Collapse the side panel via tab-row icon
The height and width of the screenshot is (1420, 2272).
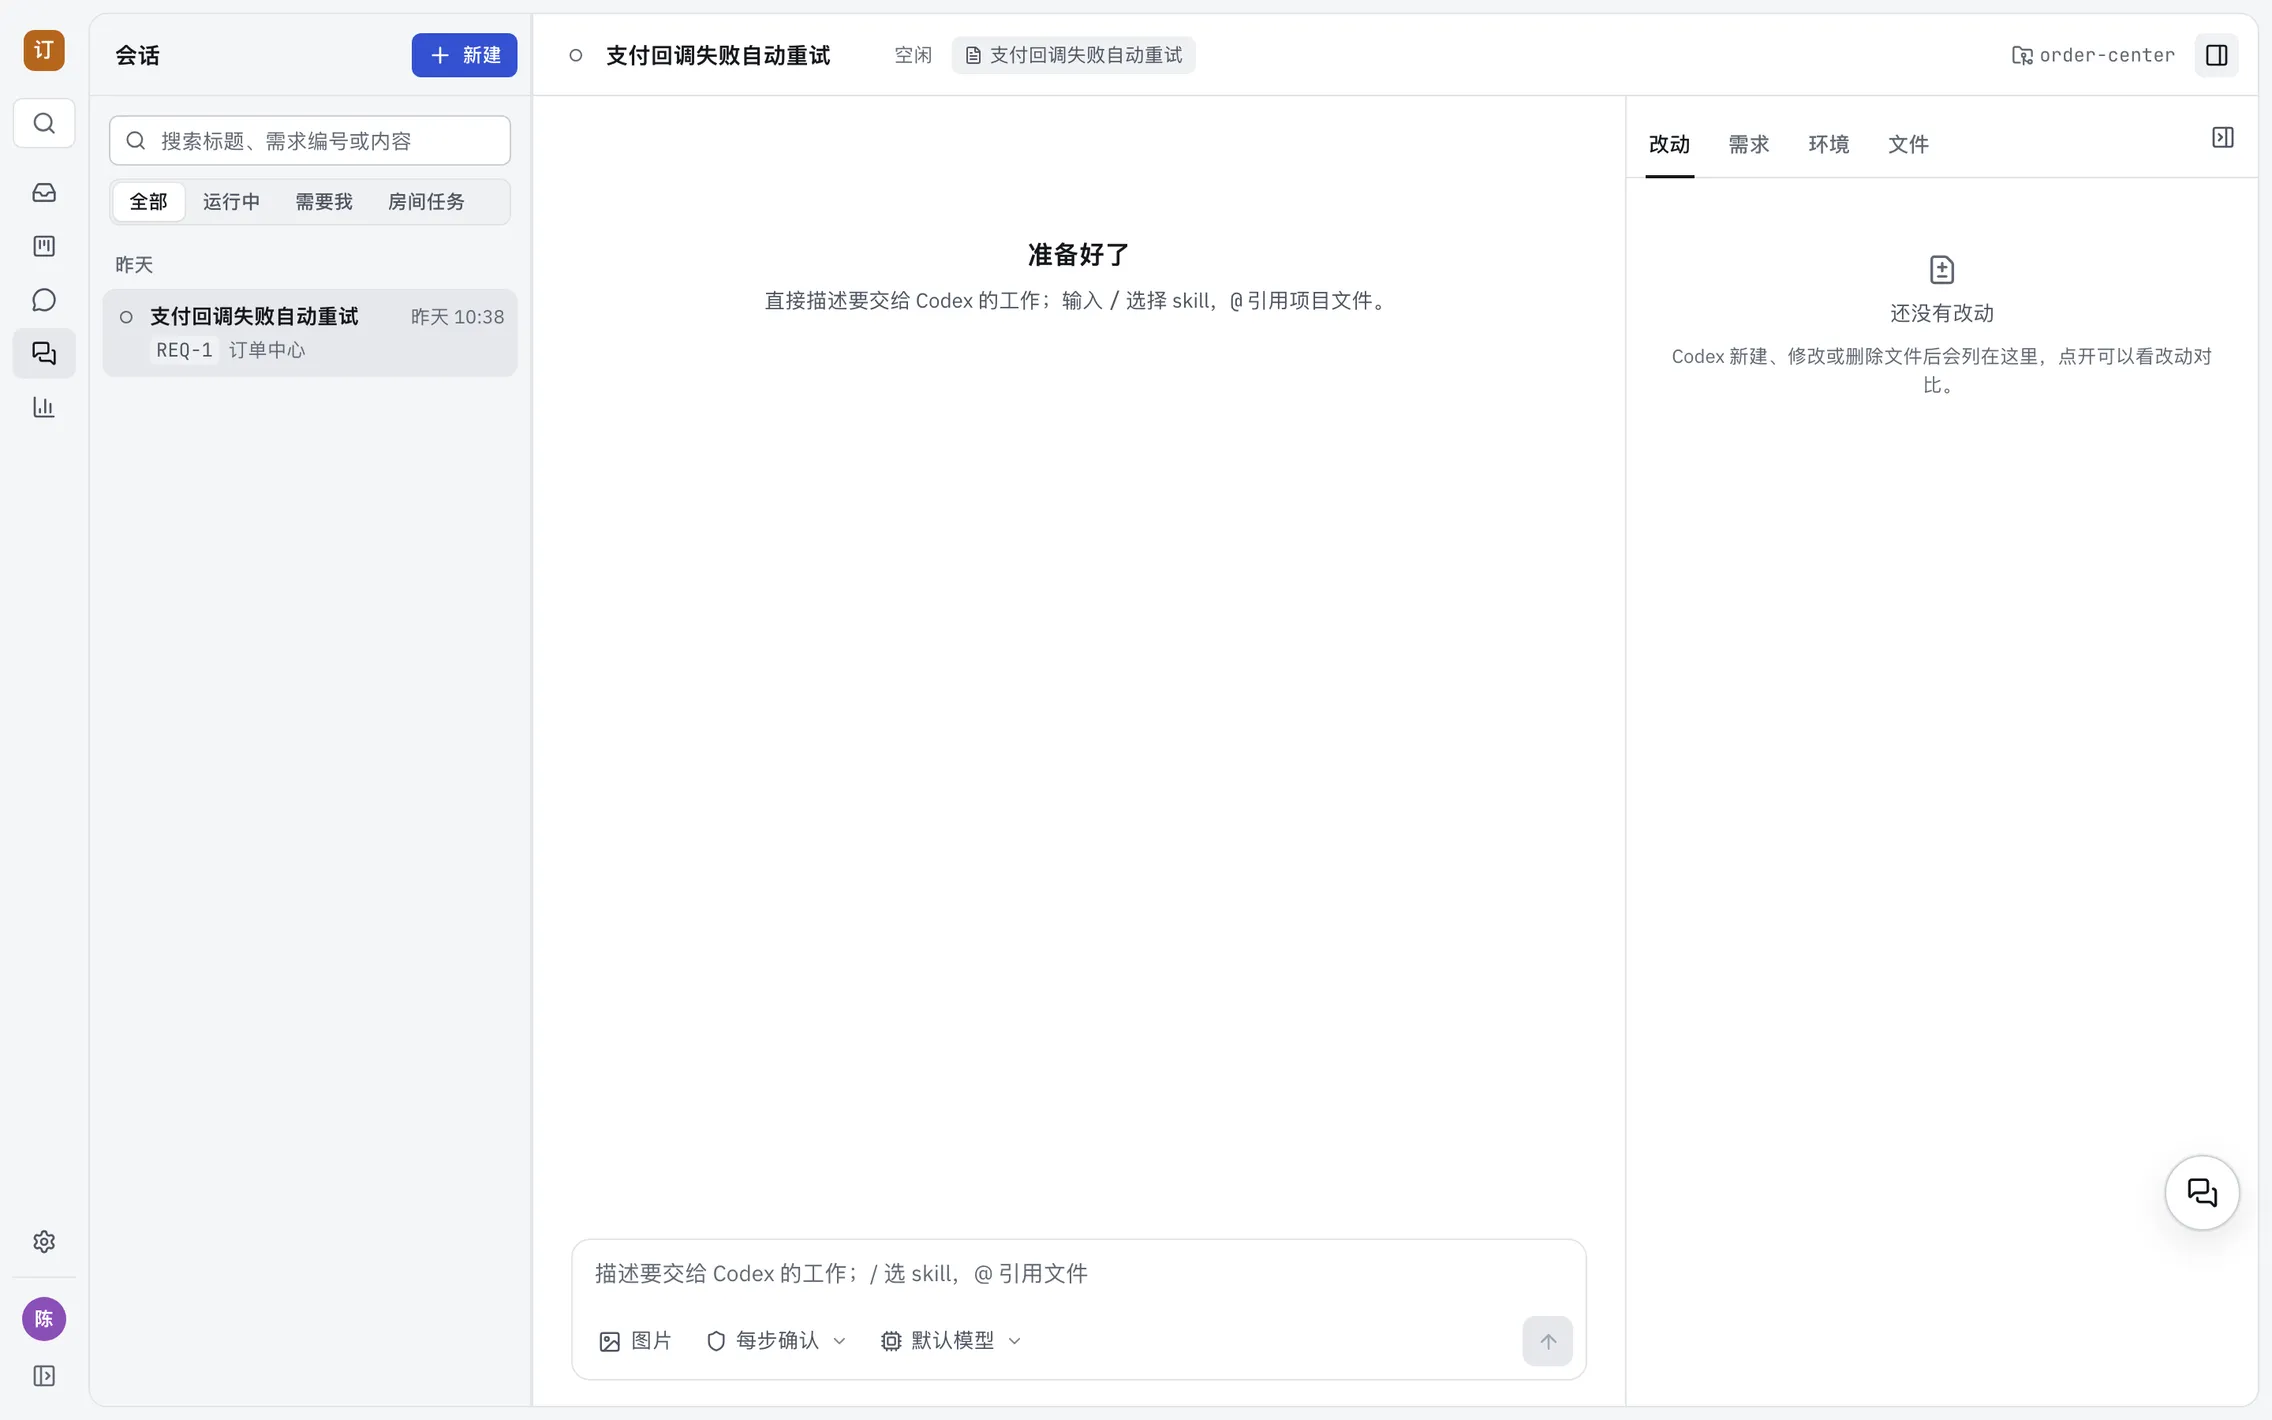click(2222, 138)
